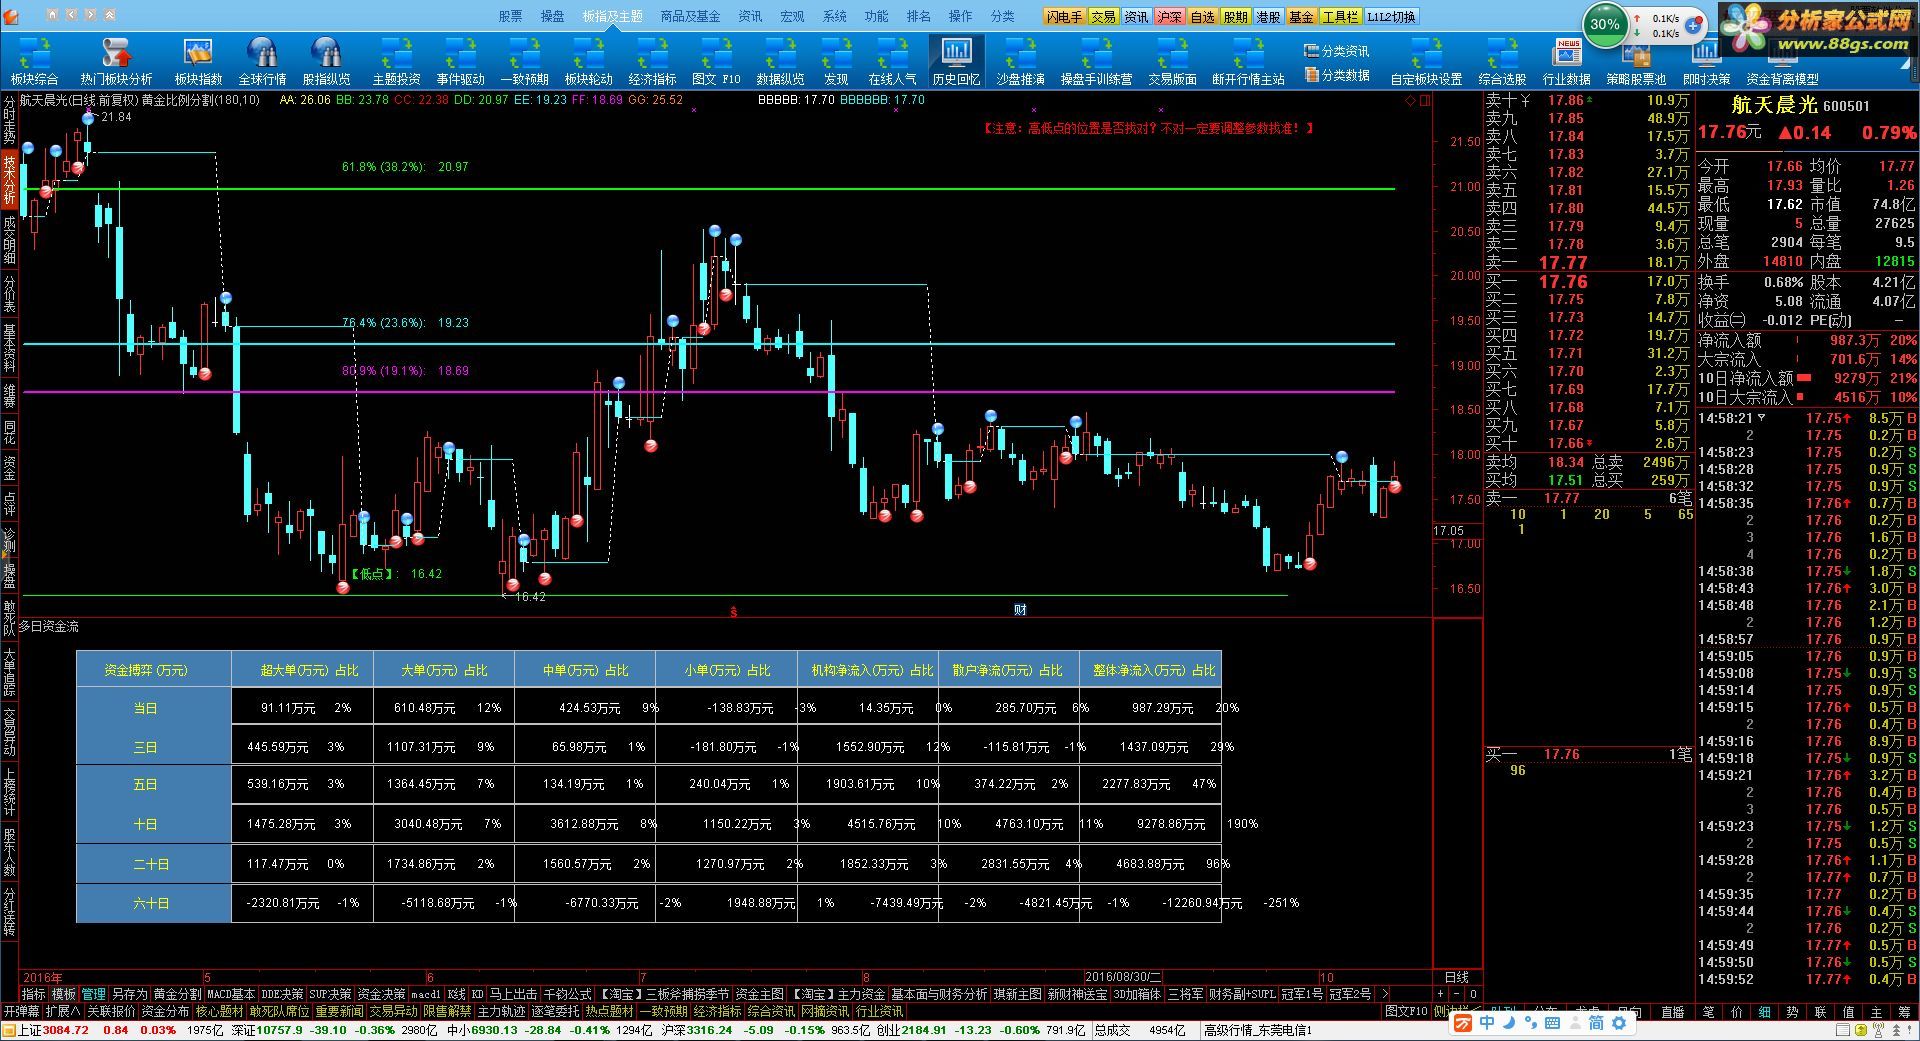The width and height of the screenshot is (1920, 1041).
Task: Open 主题投资 toolbar icon
Action: 396,61
